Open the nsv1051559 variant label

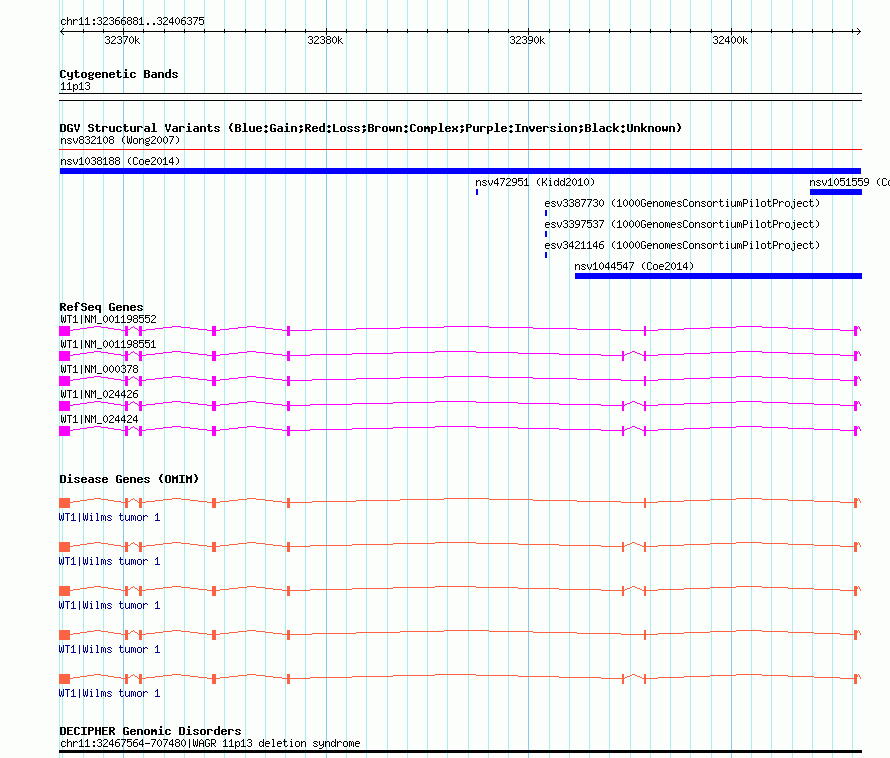[849, 182]
